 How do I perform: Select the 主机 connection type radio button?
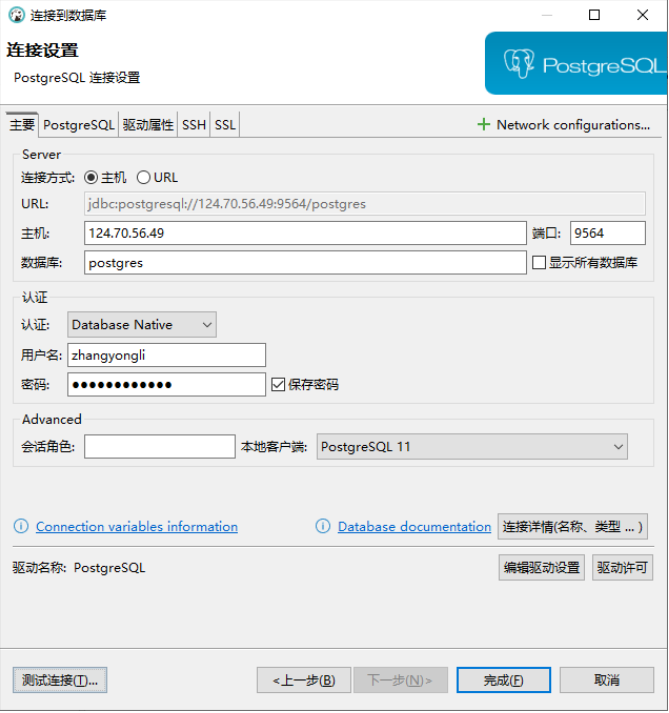(x=91, y=178)
